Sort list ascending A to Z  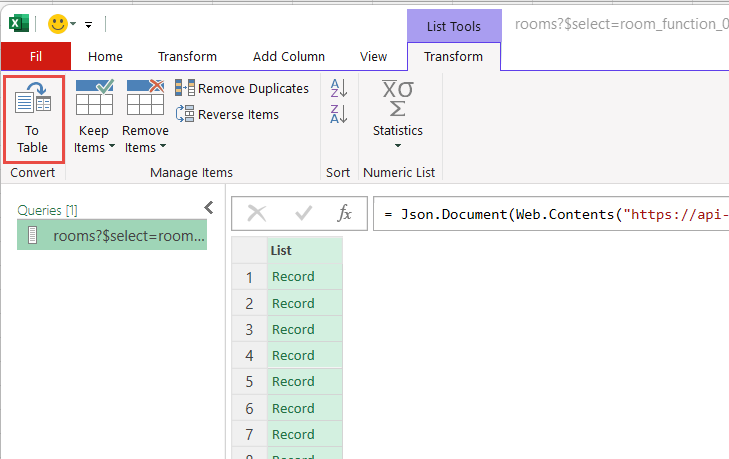[338, 89]
